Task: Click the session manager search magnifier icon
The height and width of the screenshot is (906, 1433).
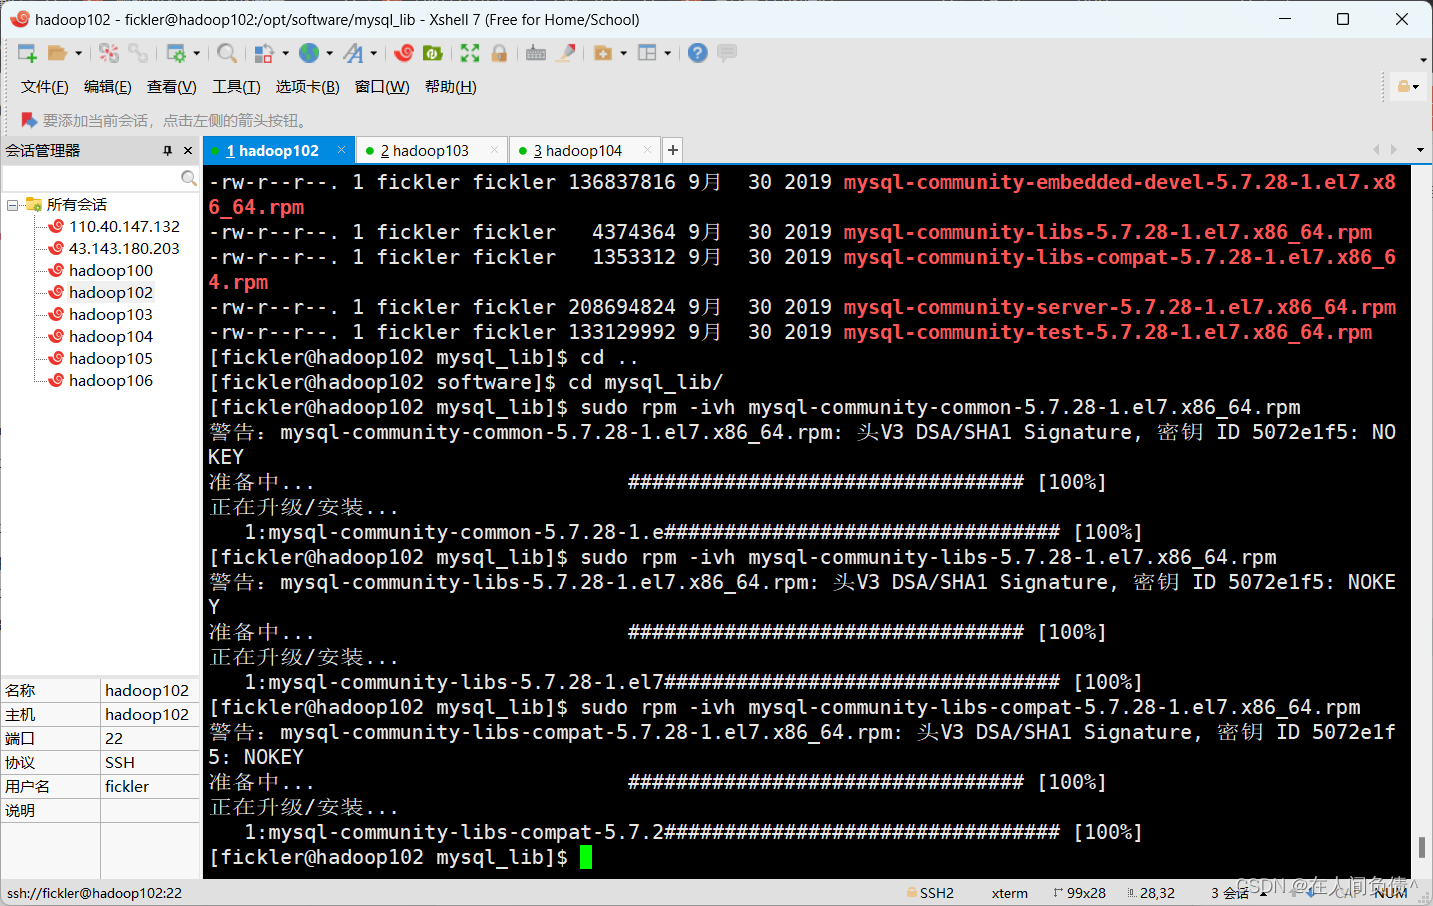Action: coord(188,178)
